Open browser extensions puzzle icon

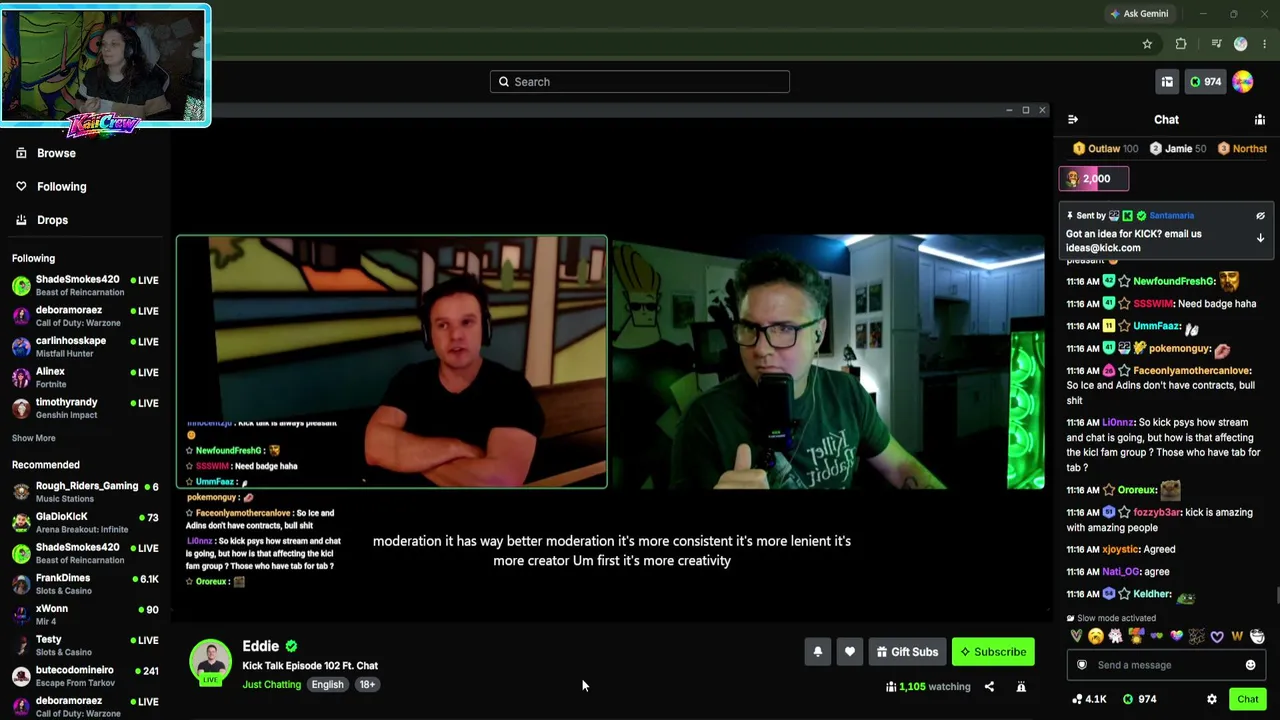[1181, 44]
